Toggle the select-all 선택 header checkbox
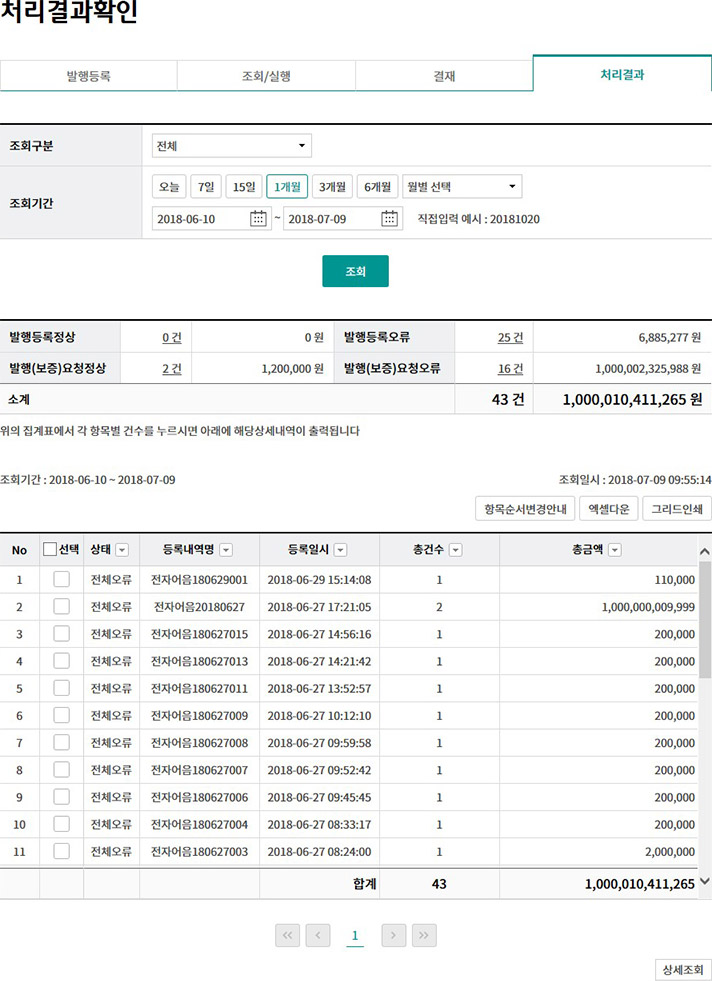Screen dimensions: 712x981 tap(50, 550)
